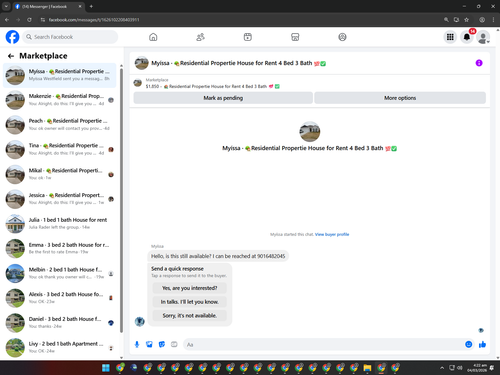
Task: Click the large listing photo in chat center
Action: tap(310, 132)
